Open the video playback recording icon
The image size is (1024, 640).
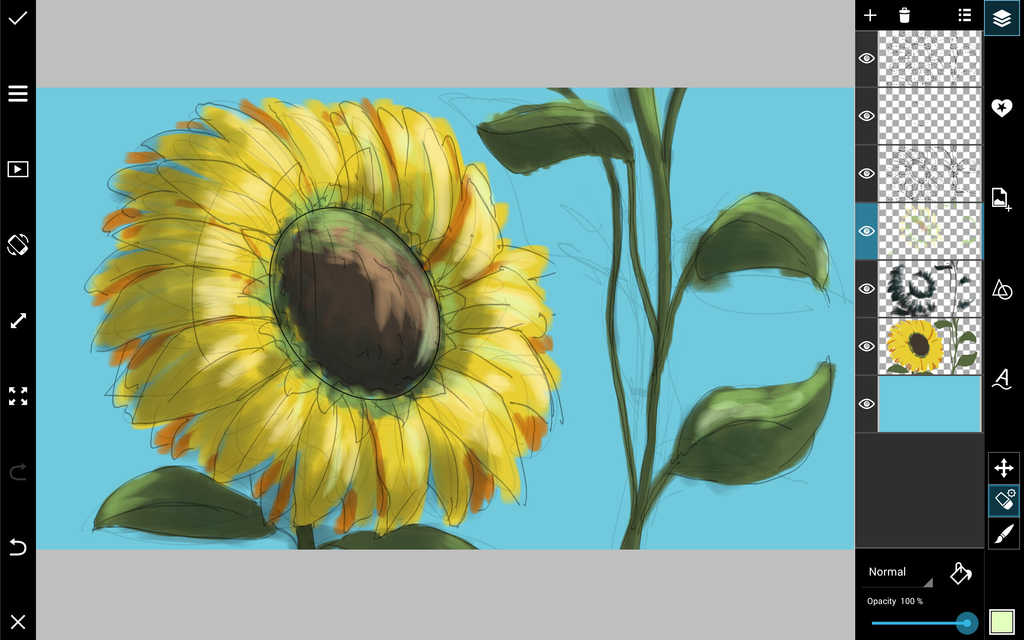click(x=18, y=169)
